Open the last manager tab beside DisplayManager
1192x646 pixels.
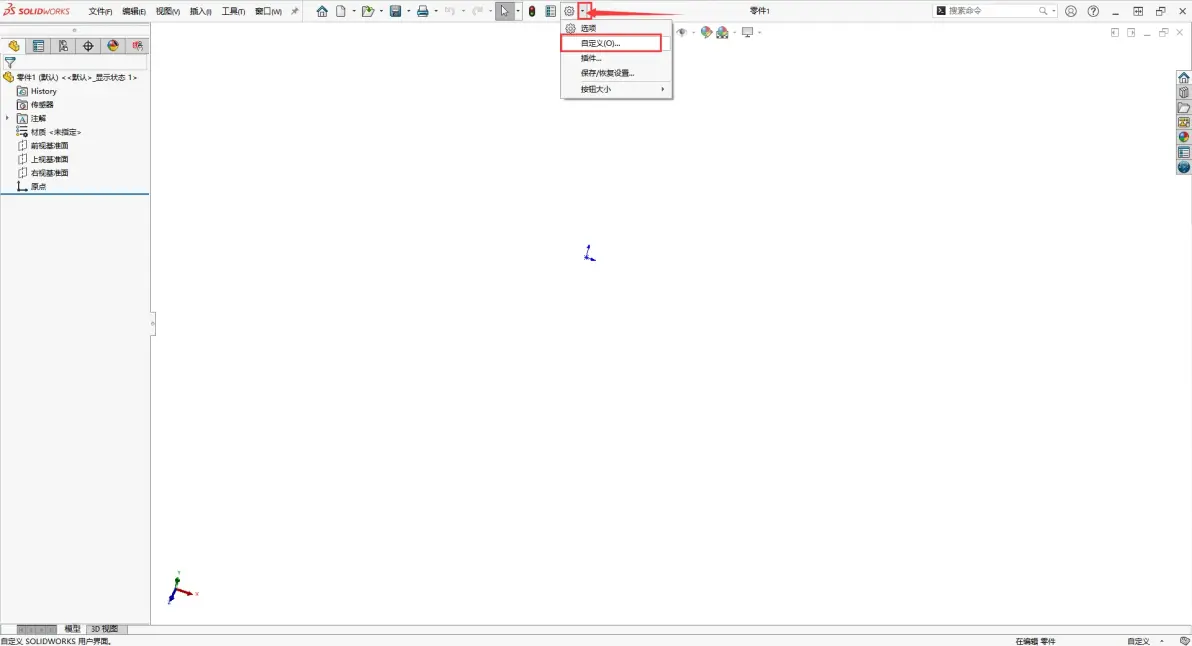(x=138, y=46)
